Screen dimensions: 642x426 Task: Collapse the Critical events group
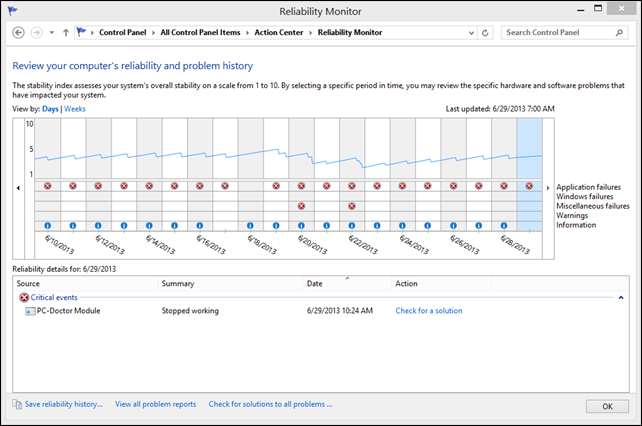coord(620,297)
